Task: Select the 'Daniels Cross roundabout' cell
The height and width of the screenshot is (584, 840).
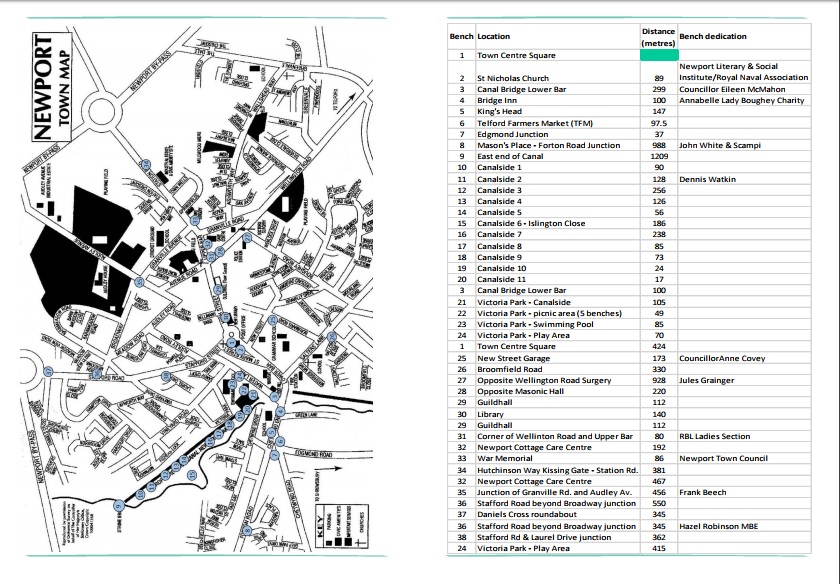Action: click(558, 514)
